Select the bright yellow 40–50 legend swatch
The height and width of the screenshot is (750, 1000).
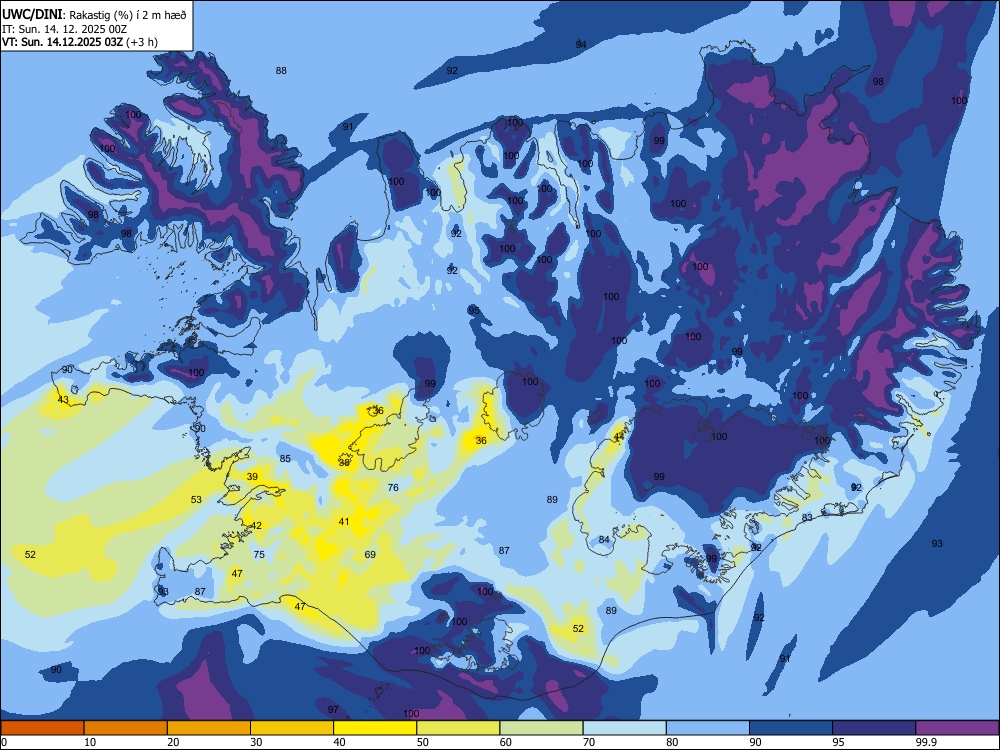(375, 728)
